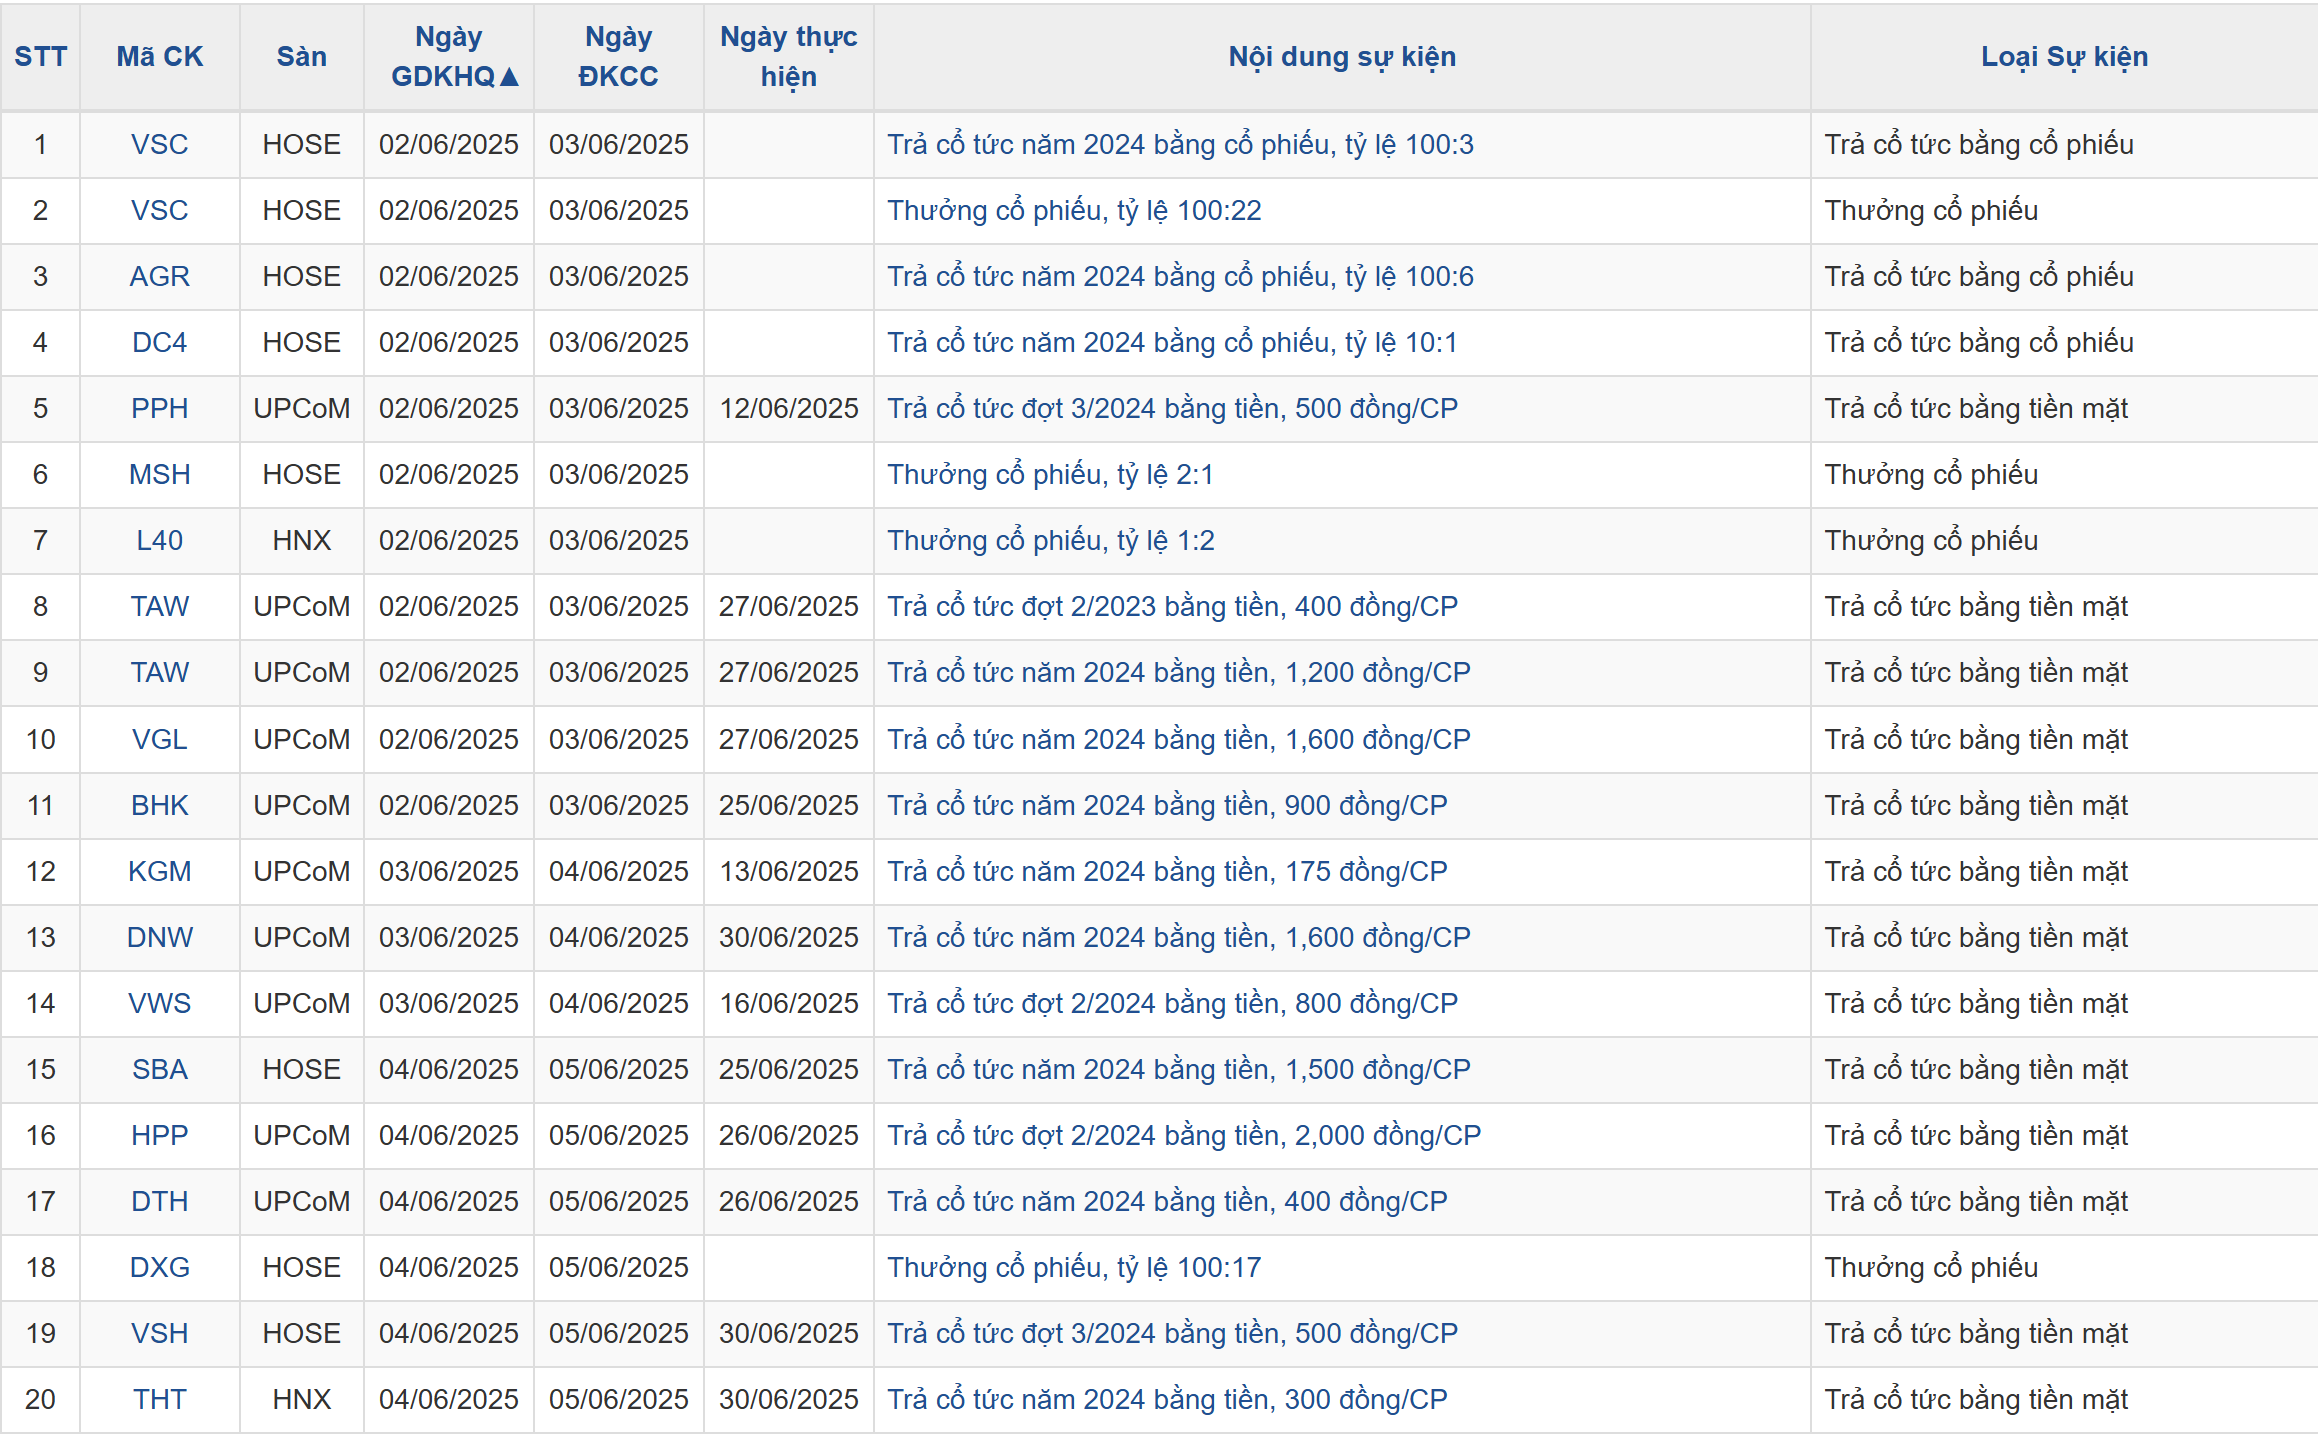Viewport: 2318px width, 1434px height.
Task: Open the BHK stock code link
Action: point(160,805)
